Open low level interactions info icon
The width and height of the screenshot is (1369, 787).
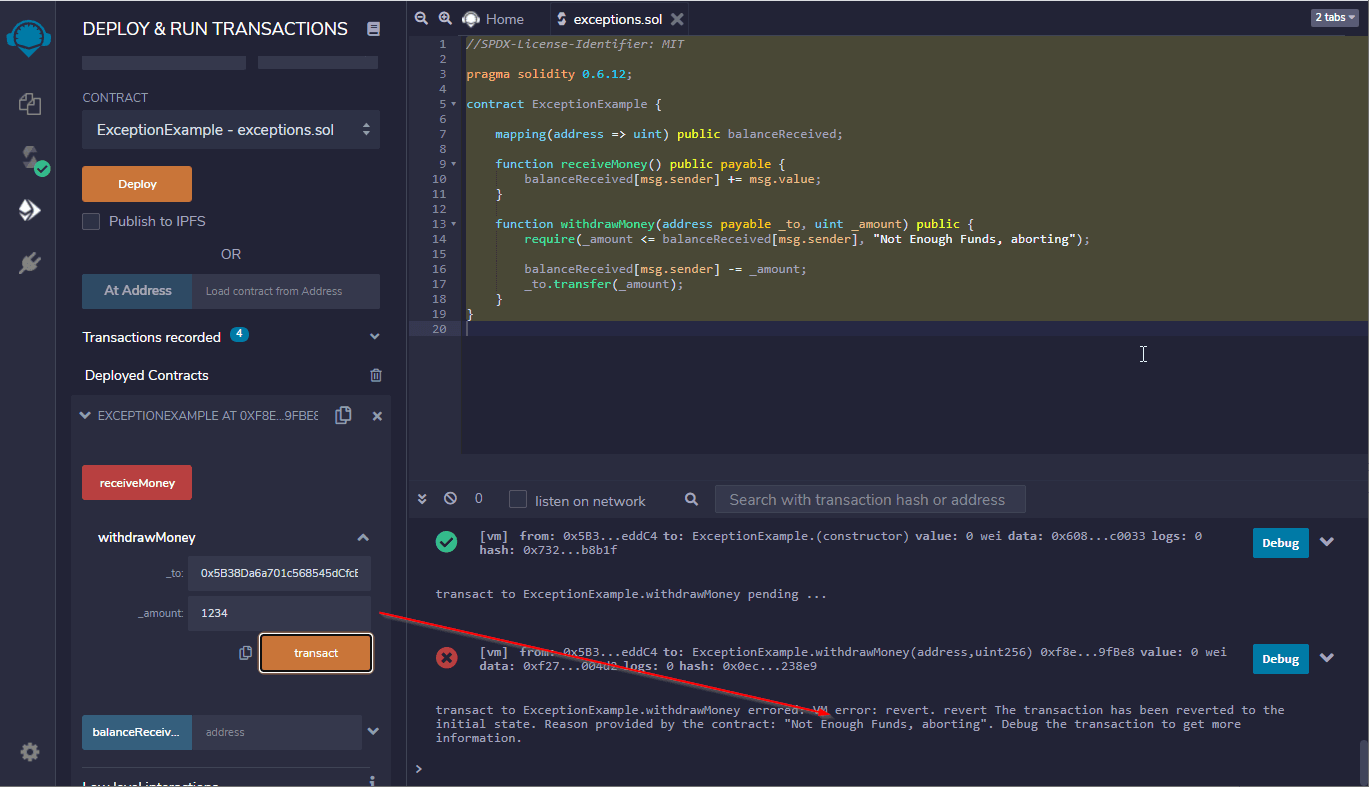pos(372,781)
